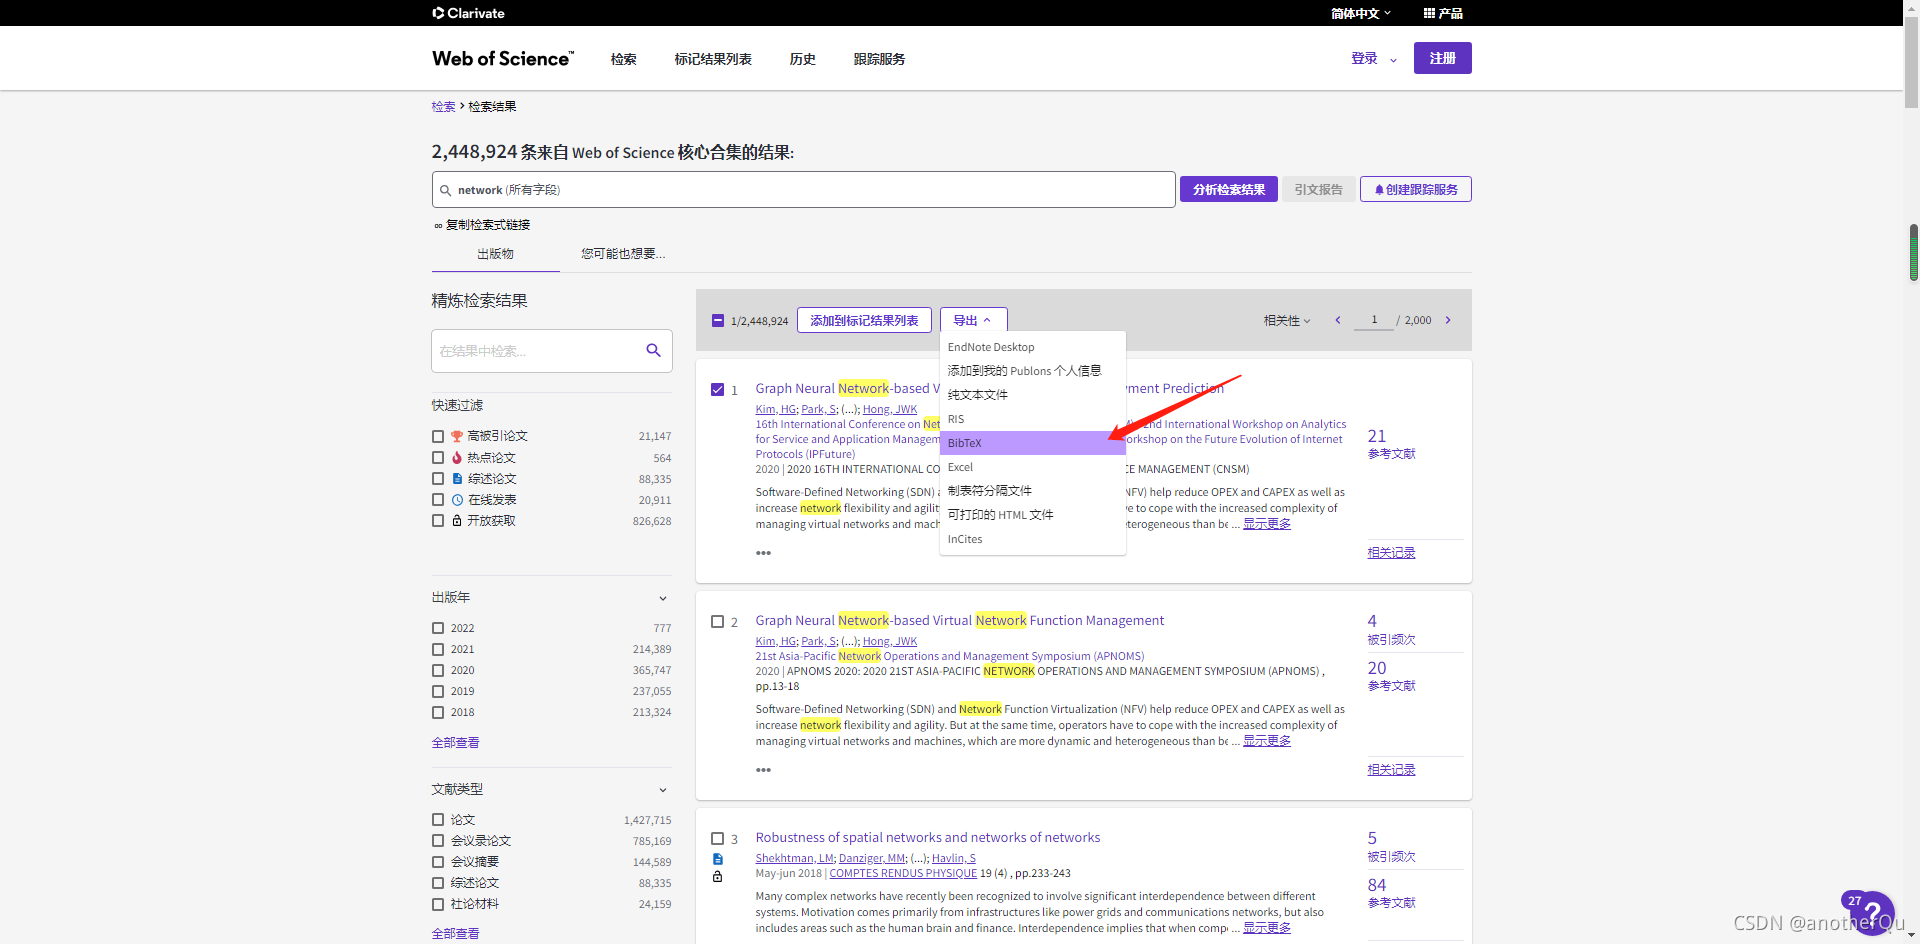The width and height of the screenshot is (1920, 944).
Task: Click the 分析检索结果 button
Action: [1228, 189]
